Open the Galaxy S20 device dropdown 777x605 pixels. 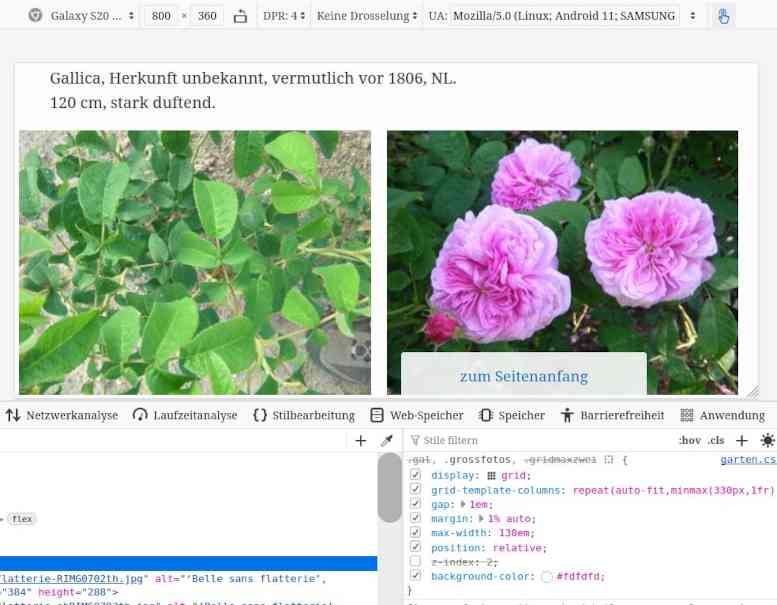click(93, 16)
